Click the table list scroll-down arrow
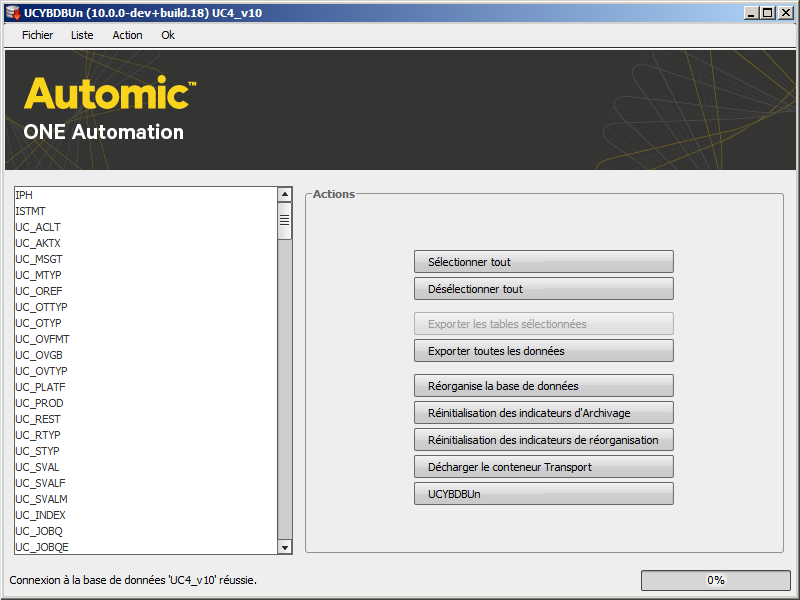 point(285,547)
